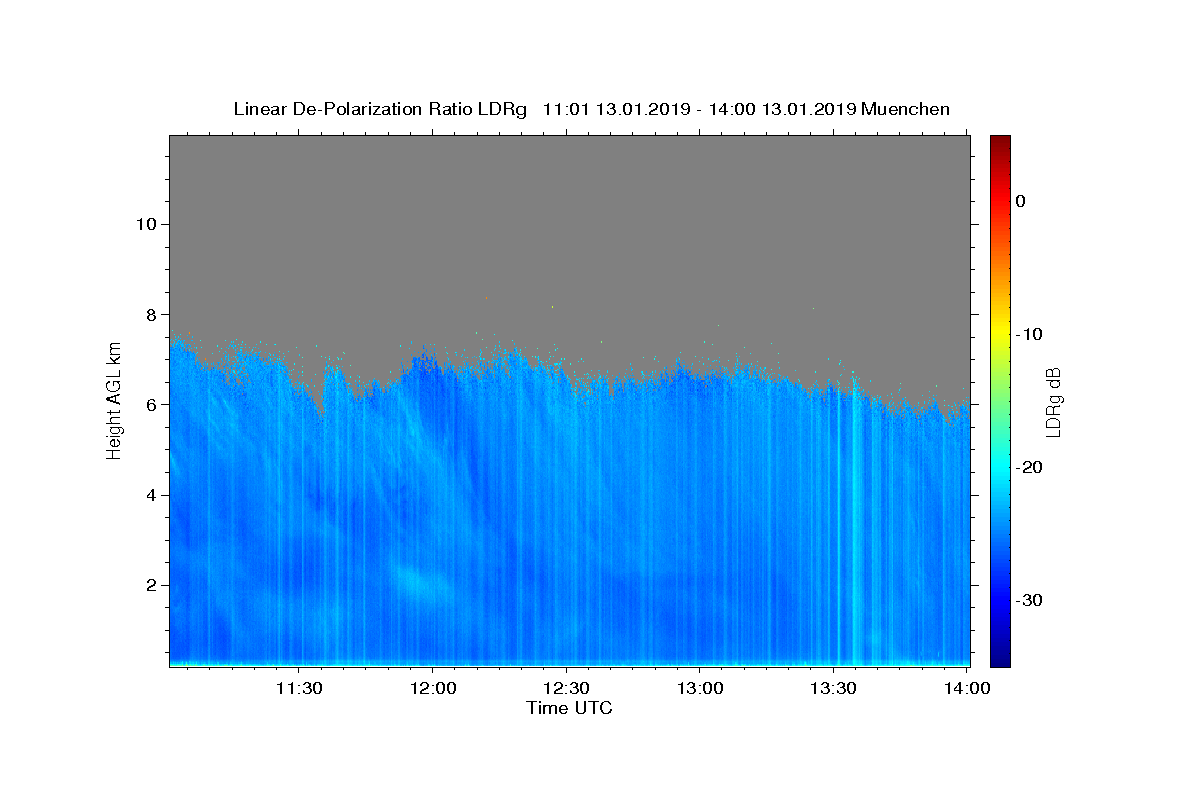Screen dimensions: 1200x800
Task: Click the plot title mentioning Muenchen
Action: coord(591,109)
